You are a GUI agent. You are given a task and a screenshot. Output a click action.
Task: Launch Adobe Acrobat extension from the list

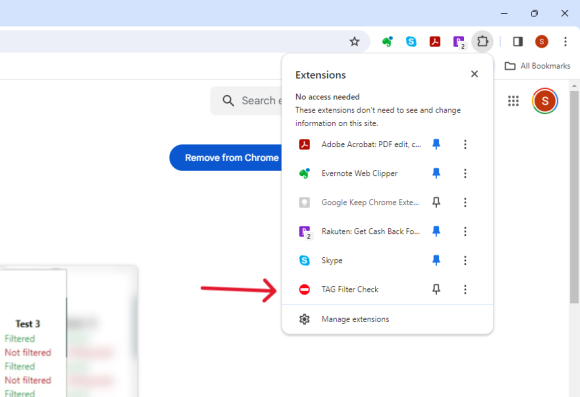[371, 144]
